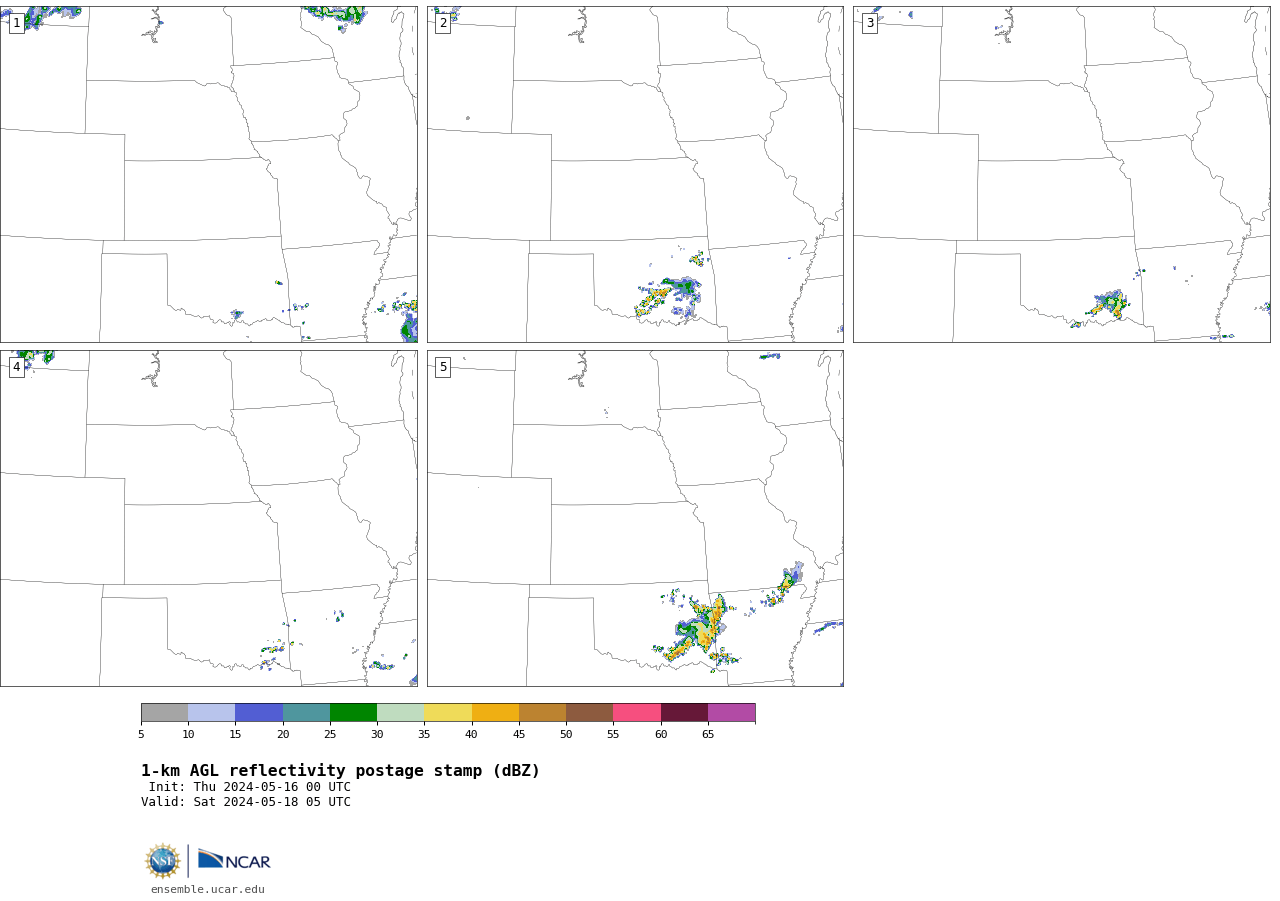Click the panel number 5 label

pyautogui.click(x=443, y=367)
